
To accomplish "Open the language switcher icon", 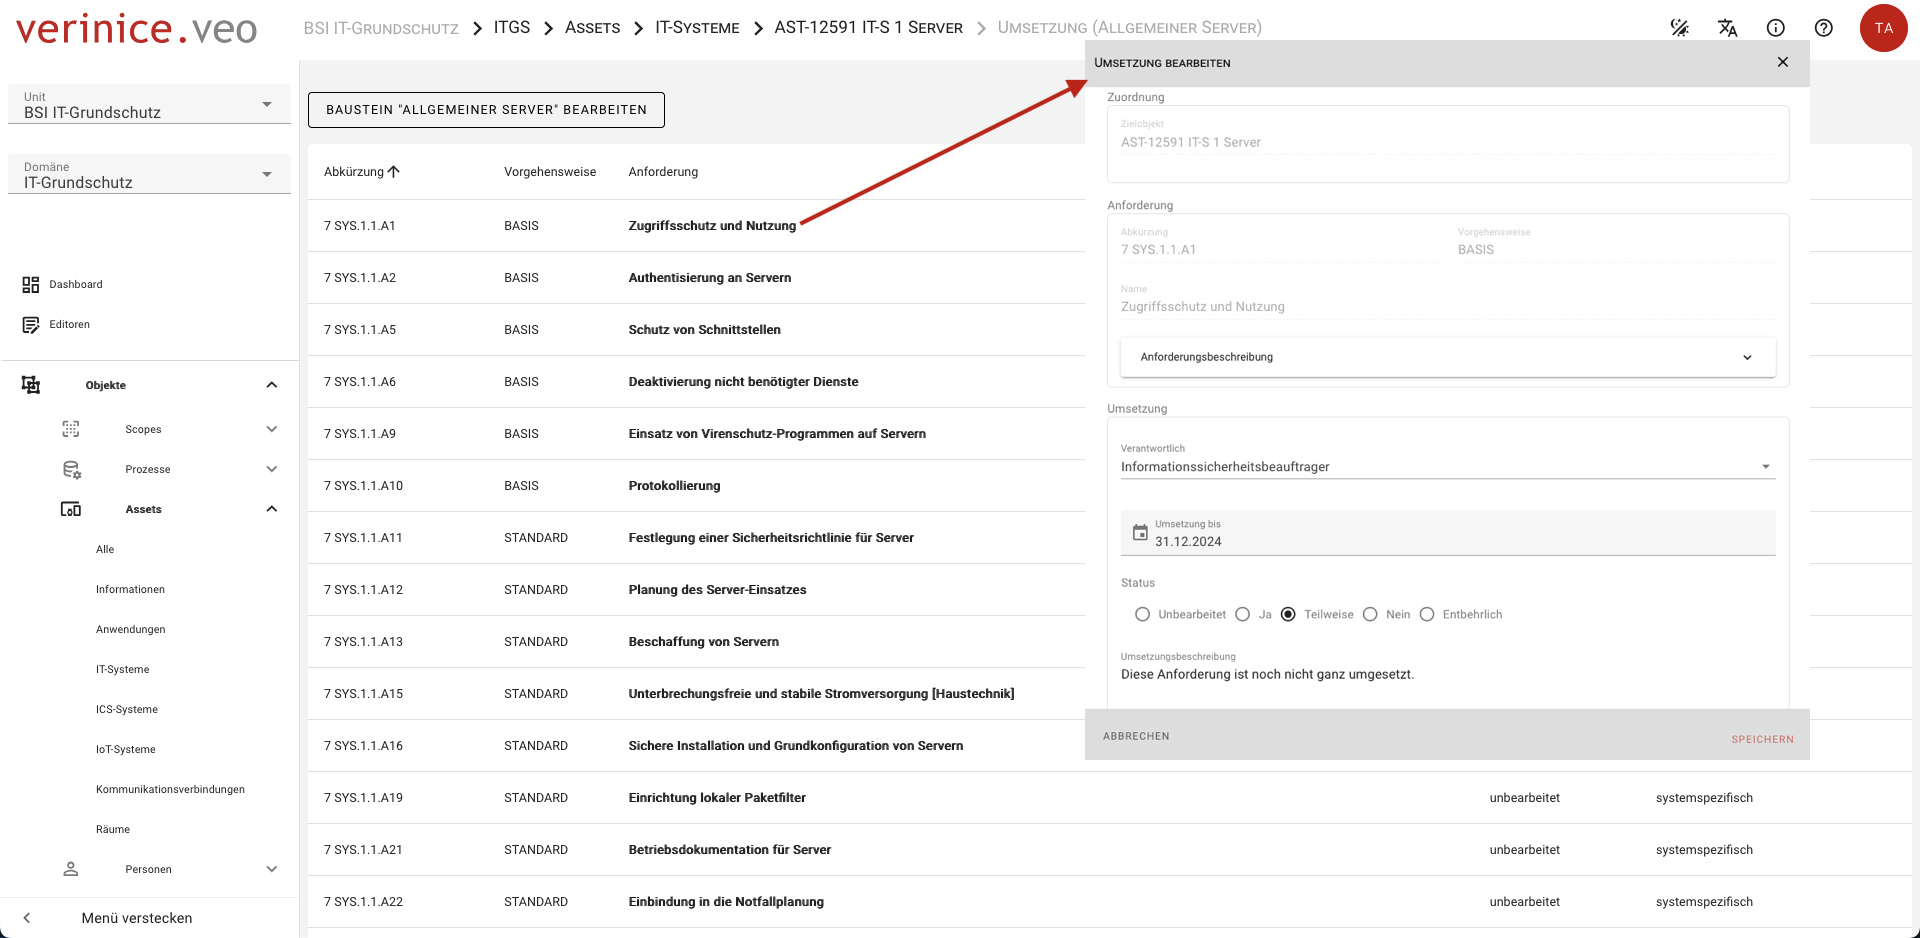I will click(1727, 28).
